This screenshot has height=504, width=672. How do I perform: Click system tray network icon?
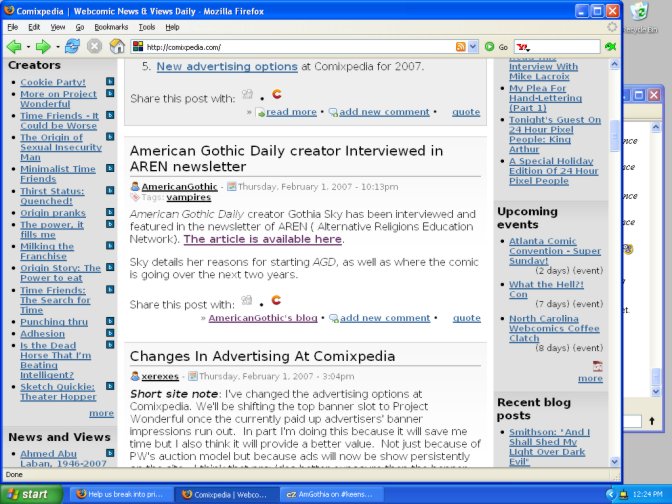pyautogui.click(x=624, y=494)
